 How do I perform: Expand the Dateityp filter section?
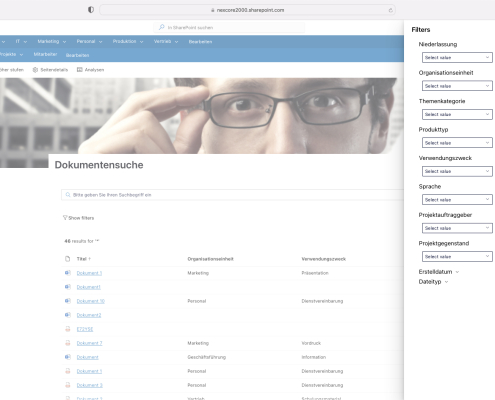pos(433,282)
